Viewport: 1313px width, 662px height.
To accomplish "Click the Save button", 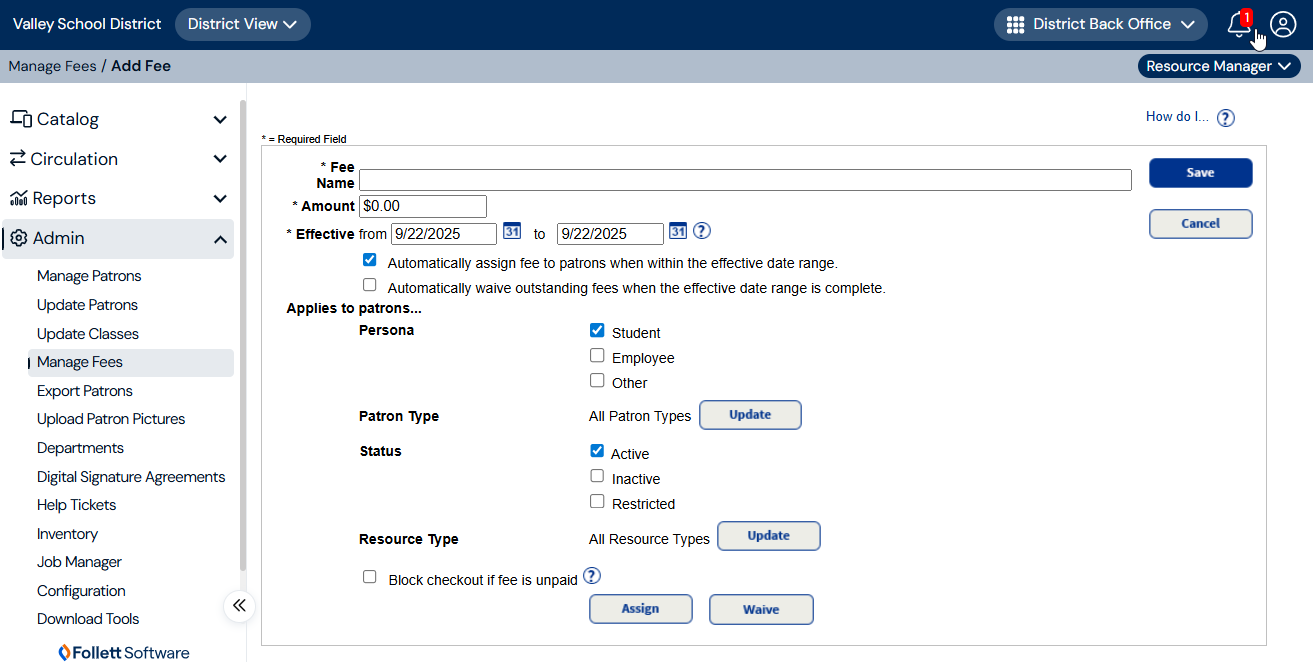I will (1200, 173).
